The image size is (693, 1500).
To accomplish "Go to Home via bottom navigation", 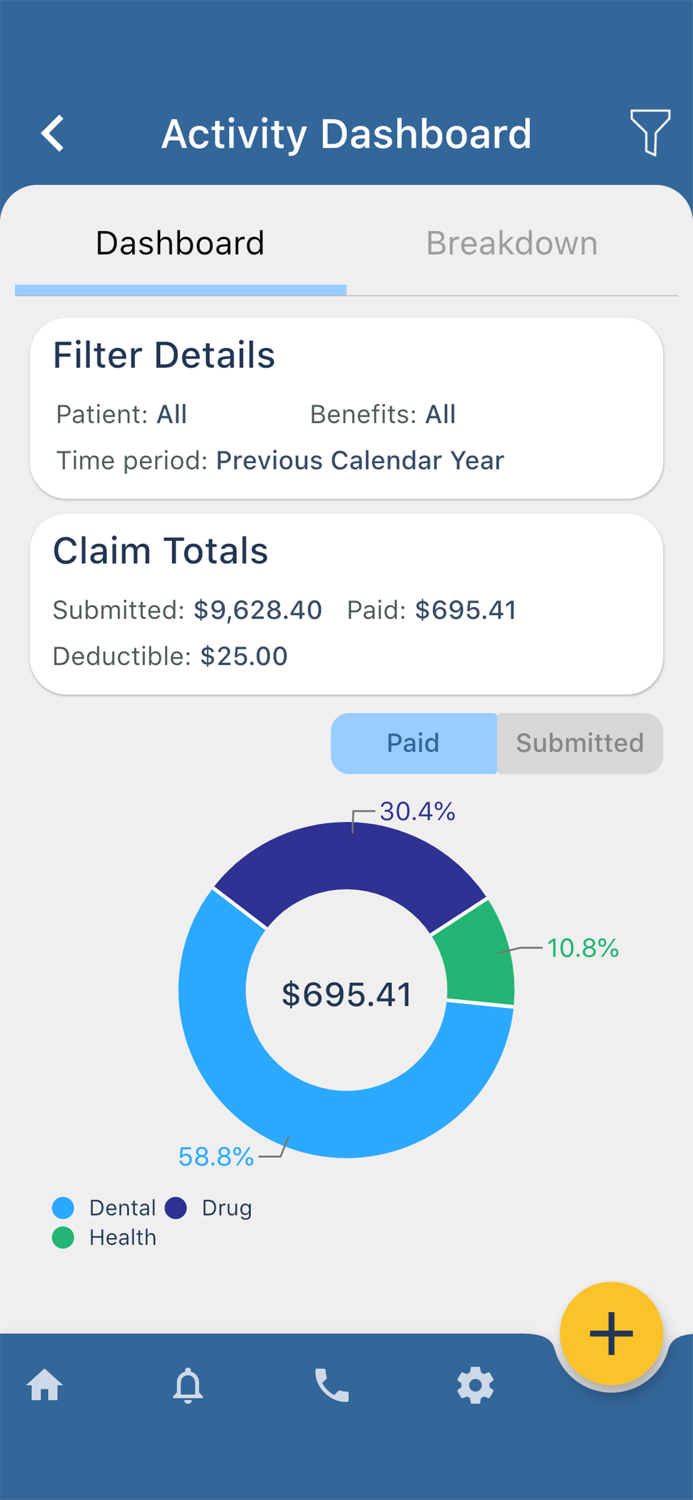I will 45,1386.
